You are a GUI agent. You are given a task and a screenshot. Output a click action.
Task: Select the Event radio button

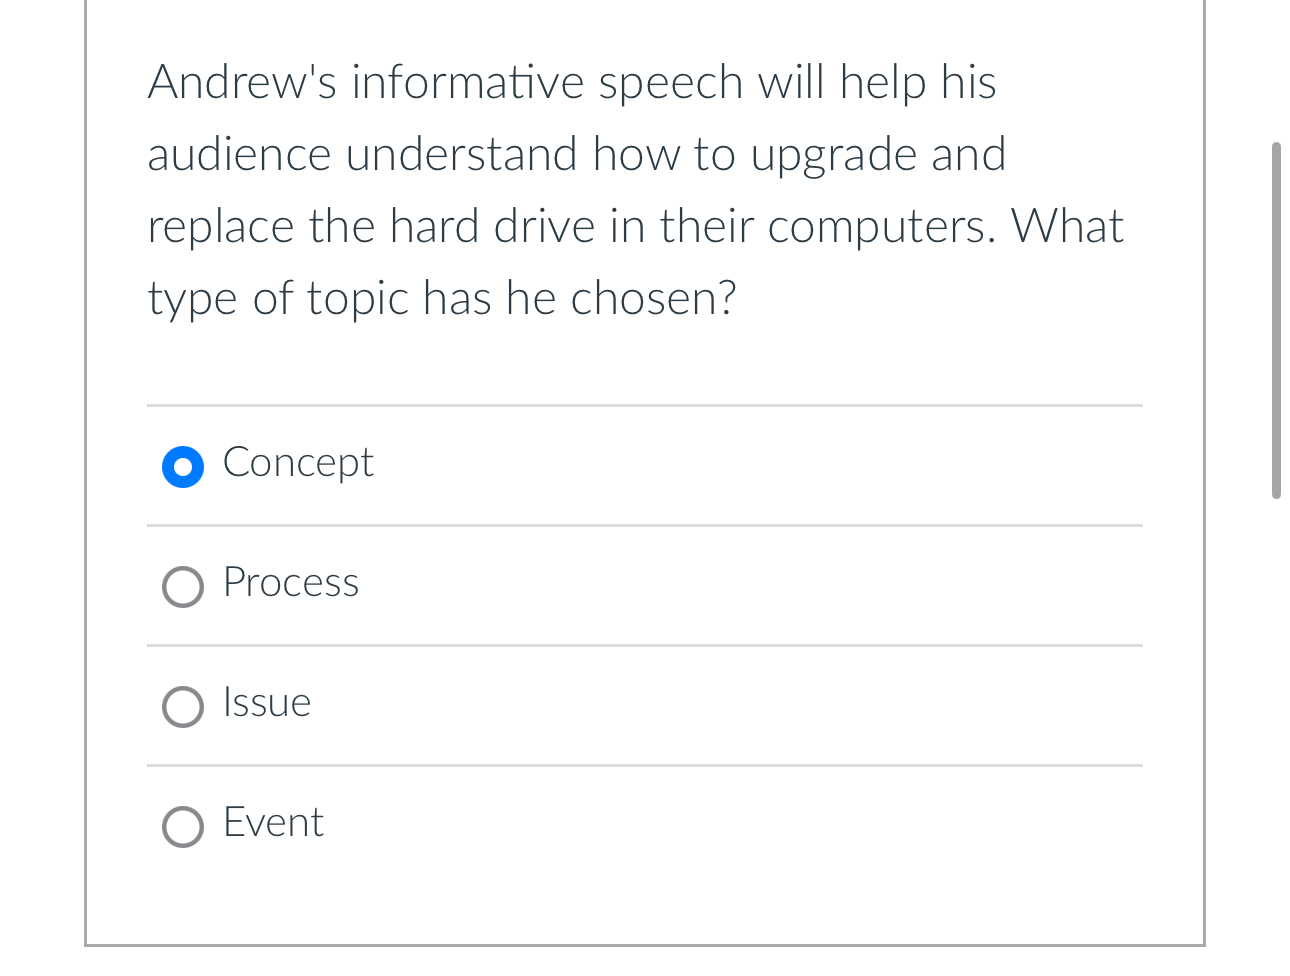(182, 827)
